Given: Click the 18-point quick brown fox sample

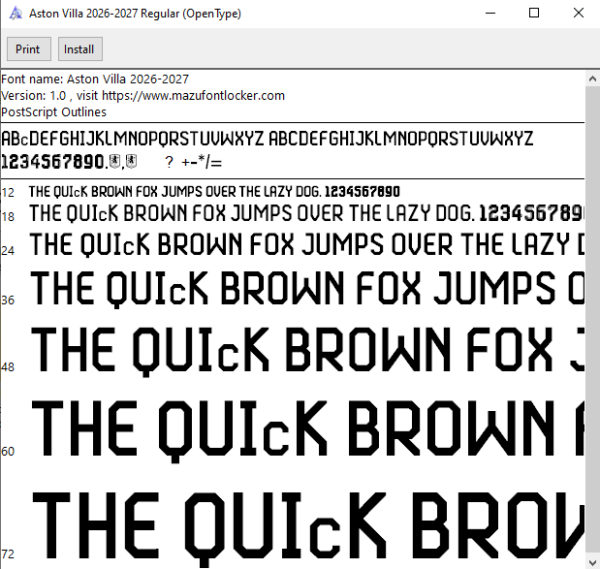Looking at the screenshot, I should click(307, 214).
